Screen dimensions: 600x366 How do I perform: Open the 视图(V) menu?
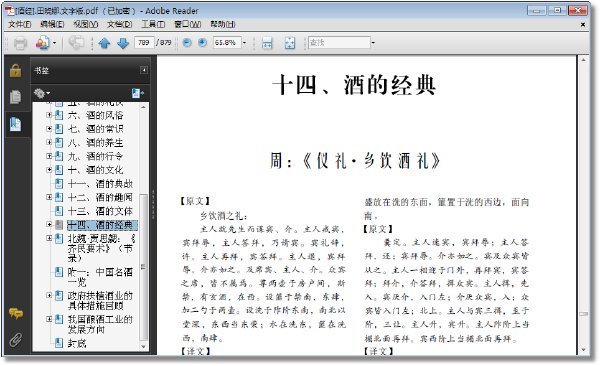coord(86,24)
